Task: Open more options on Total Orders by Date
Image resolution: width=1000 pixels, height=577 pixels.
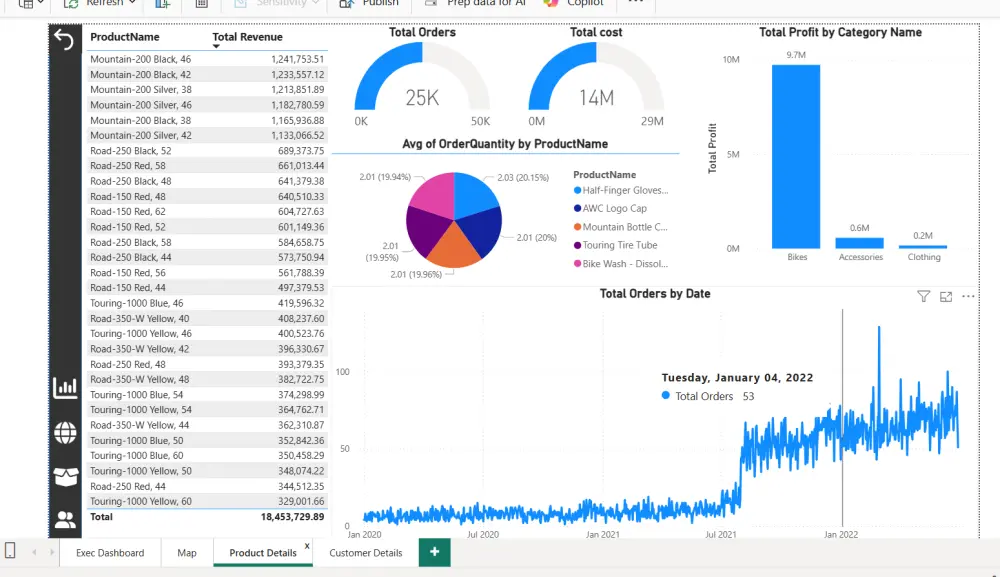Action: [967, 296]
